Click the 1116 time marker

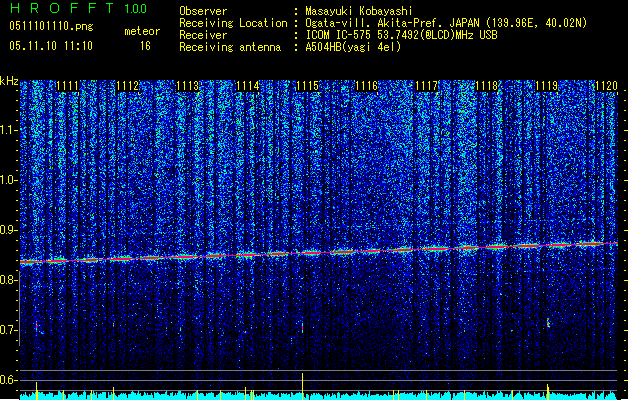tap(367, 86)
